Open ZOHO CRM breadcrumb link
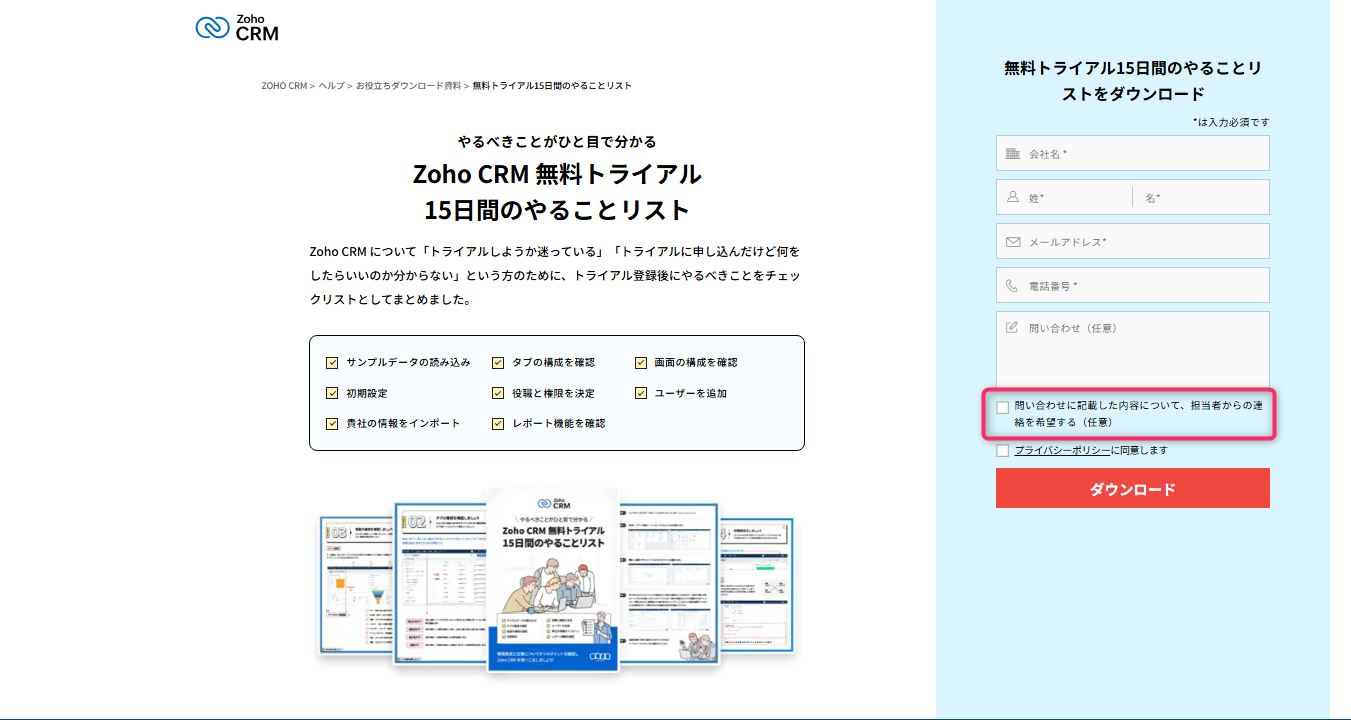This screenshot has height=720, width=1351. tap(284, 86)
